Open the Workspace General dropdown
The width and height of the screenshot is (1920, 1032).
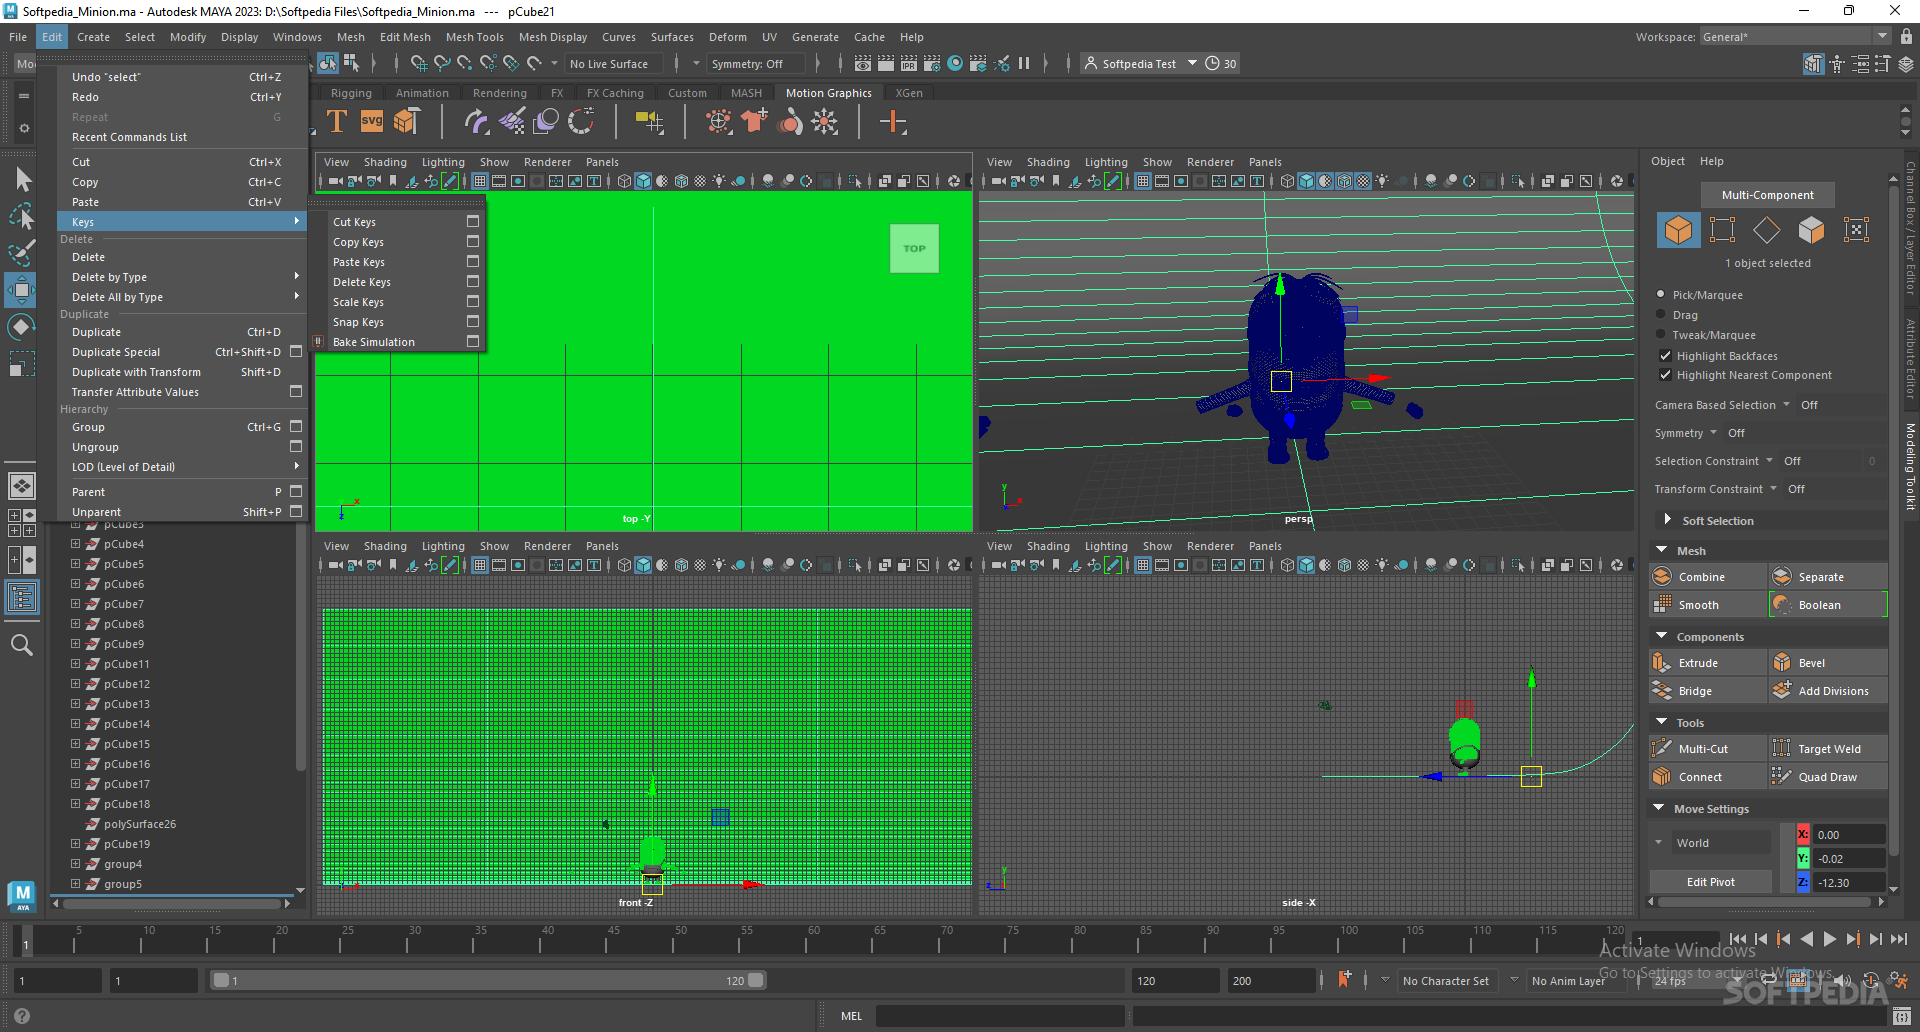tap(1796, 37)
